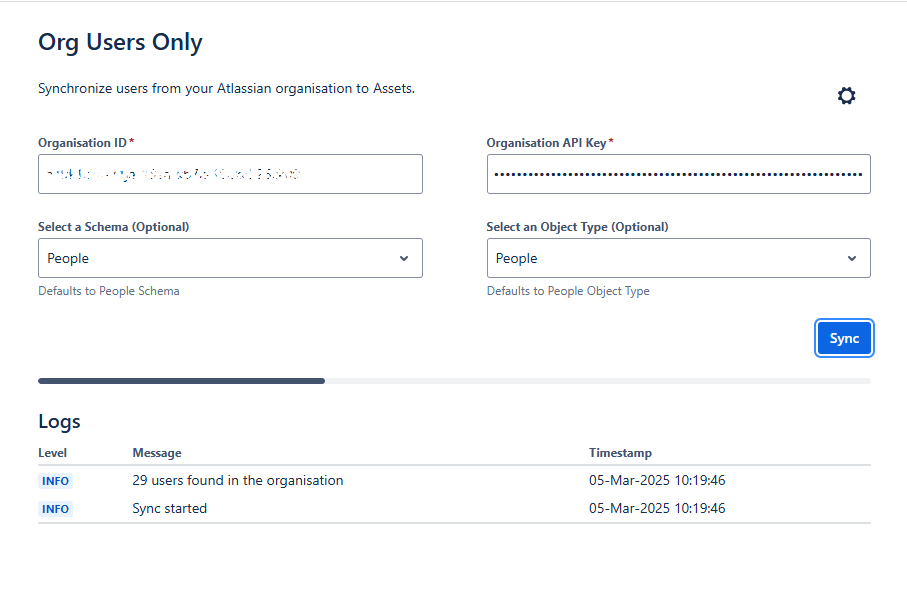This screenshot has width=907, height=606.
Task: Click the 'Defaults to People Schema' hint text
Action: click(109, 291)
